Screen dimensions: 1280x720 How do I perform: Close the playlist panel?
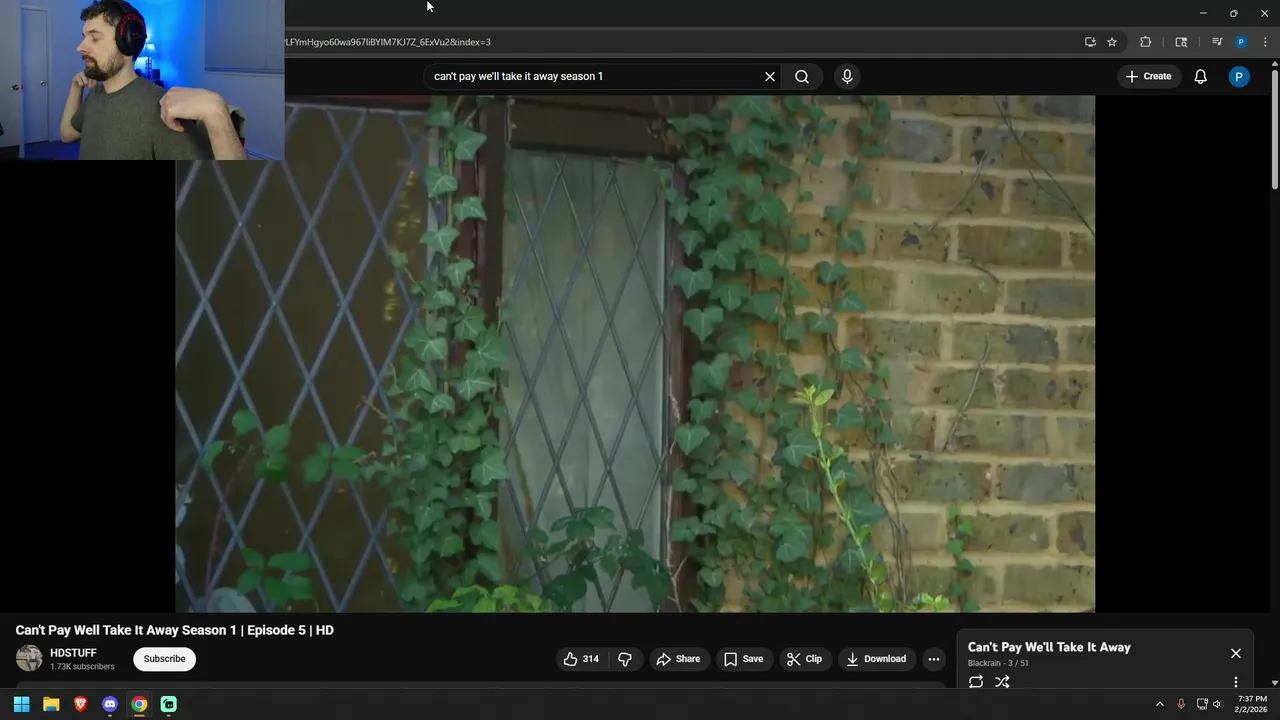1236,653
